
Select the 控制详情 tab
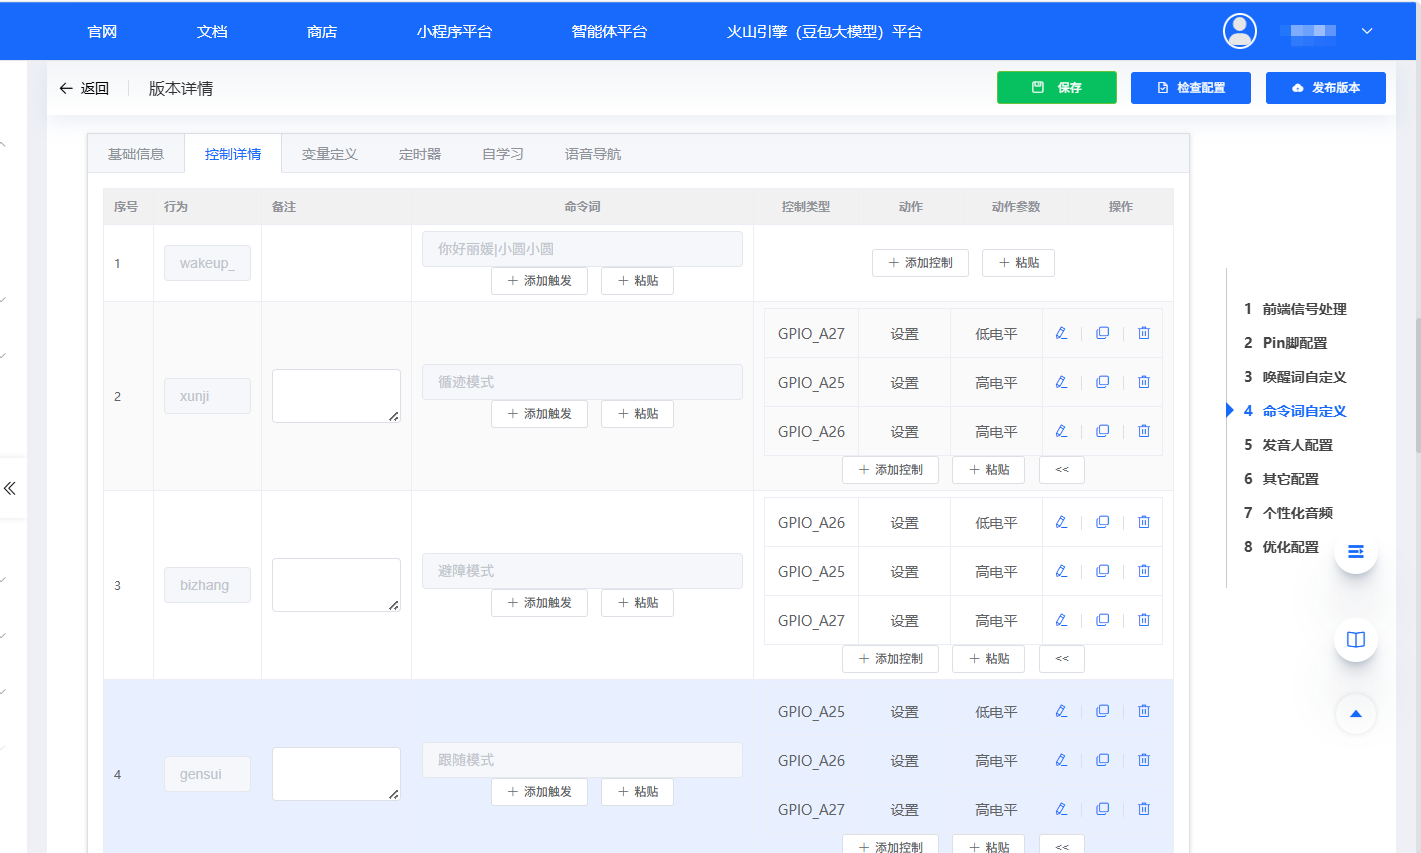coord(233,154)
